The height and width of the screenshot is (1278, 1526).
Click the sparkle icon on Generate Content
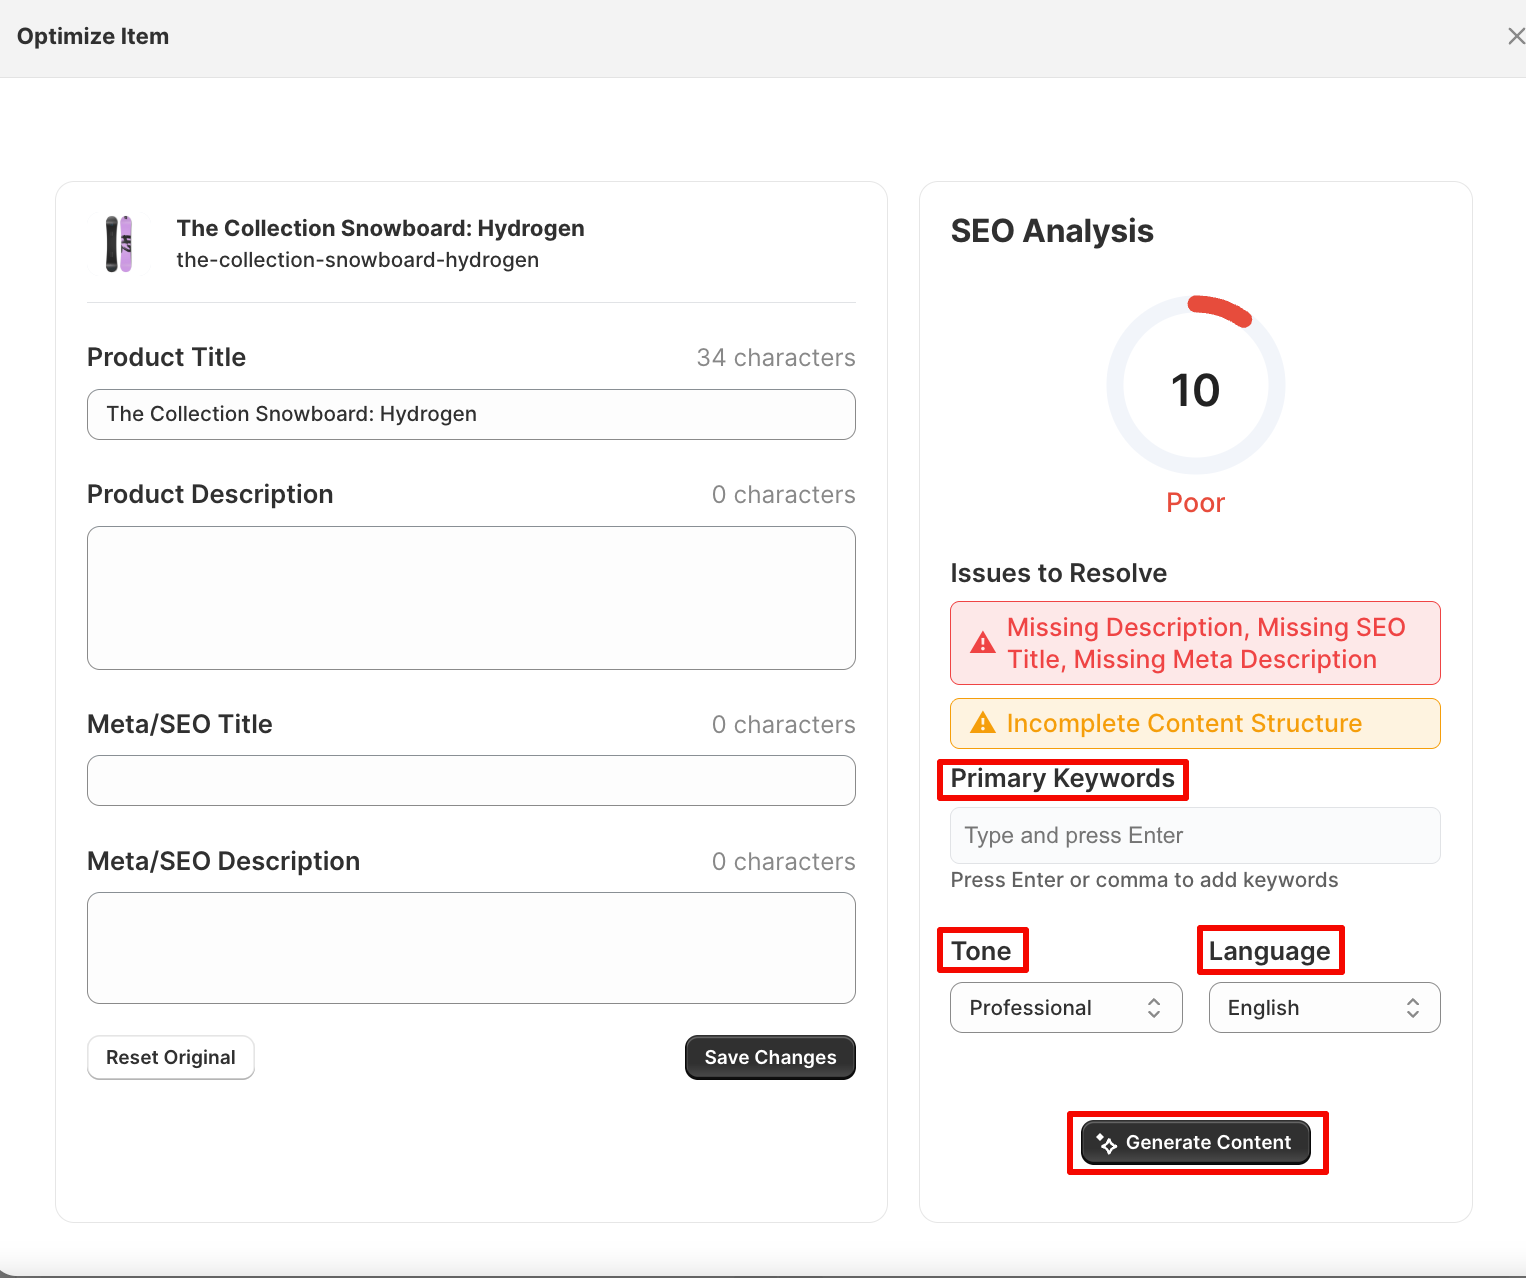coord(1106,1143)
